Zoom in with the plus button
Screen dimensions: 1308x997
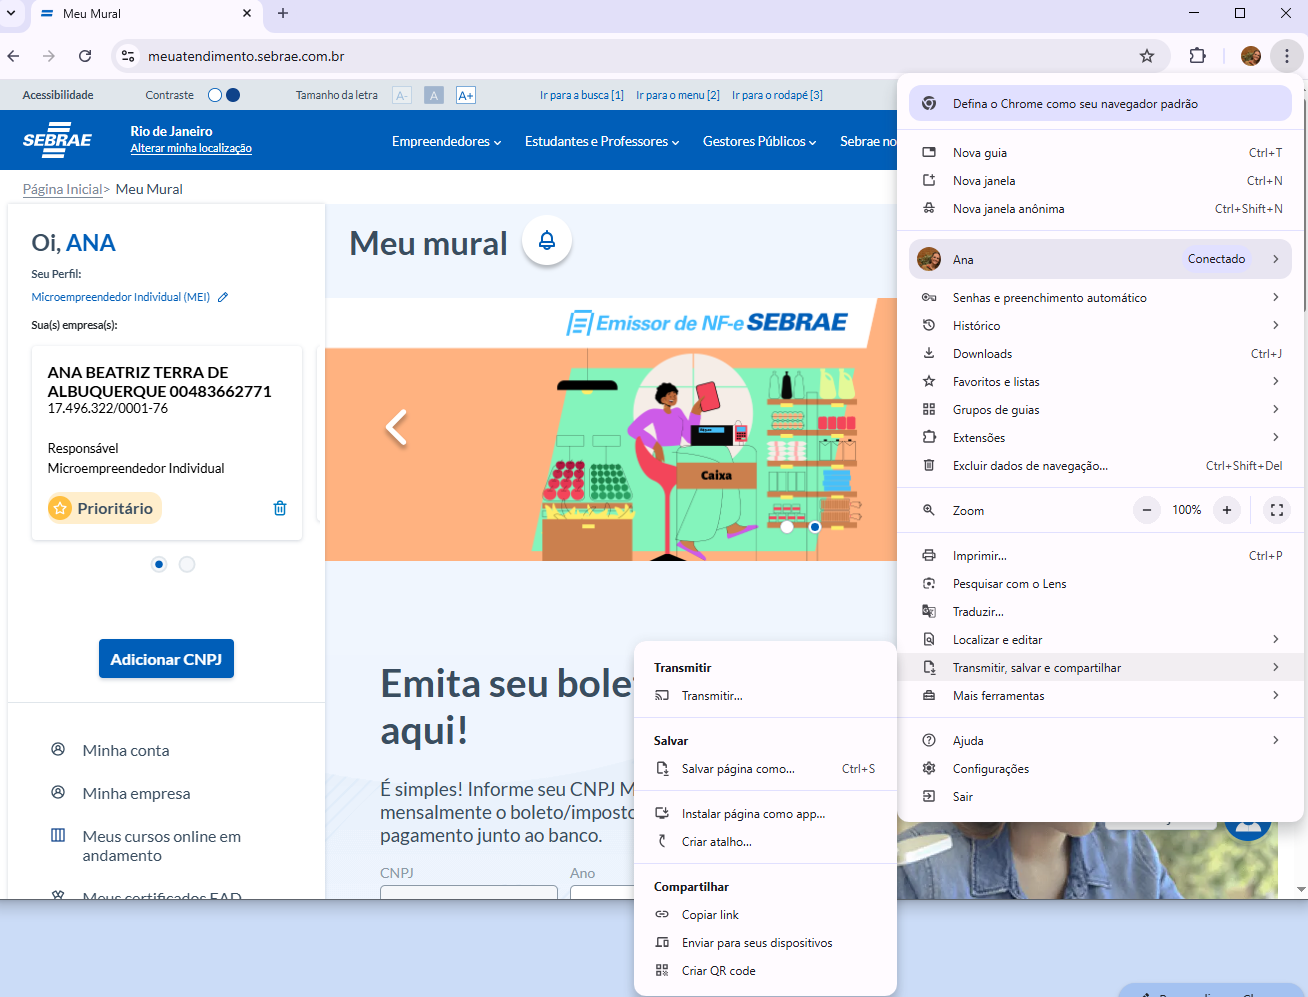pos(1227,510)
